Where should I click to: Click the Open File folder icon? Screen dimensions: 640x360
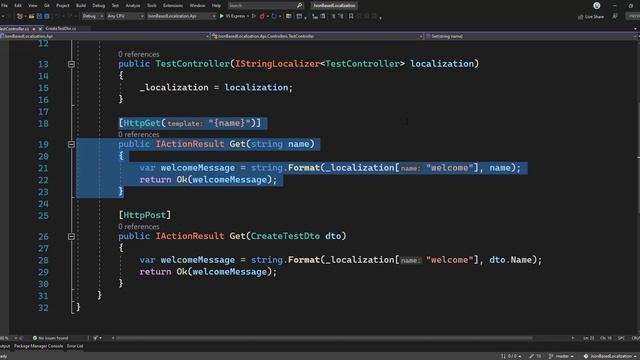point(31,16)
